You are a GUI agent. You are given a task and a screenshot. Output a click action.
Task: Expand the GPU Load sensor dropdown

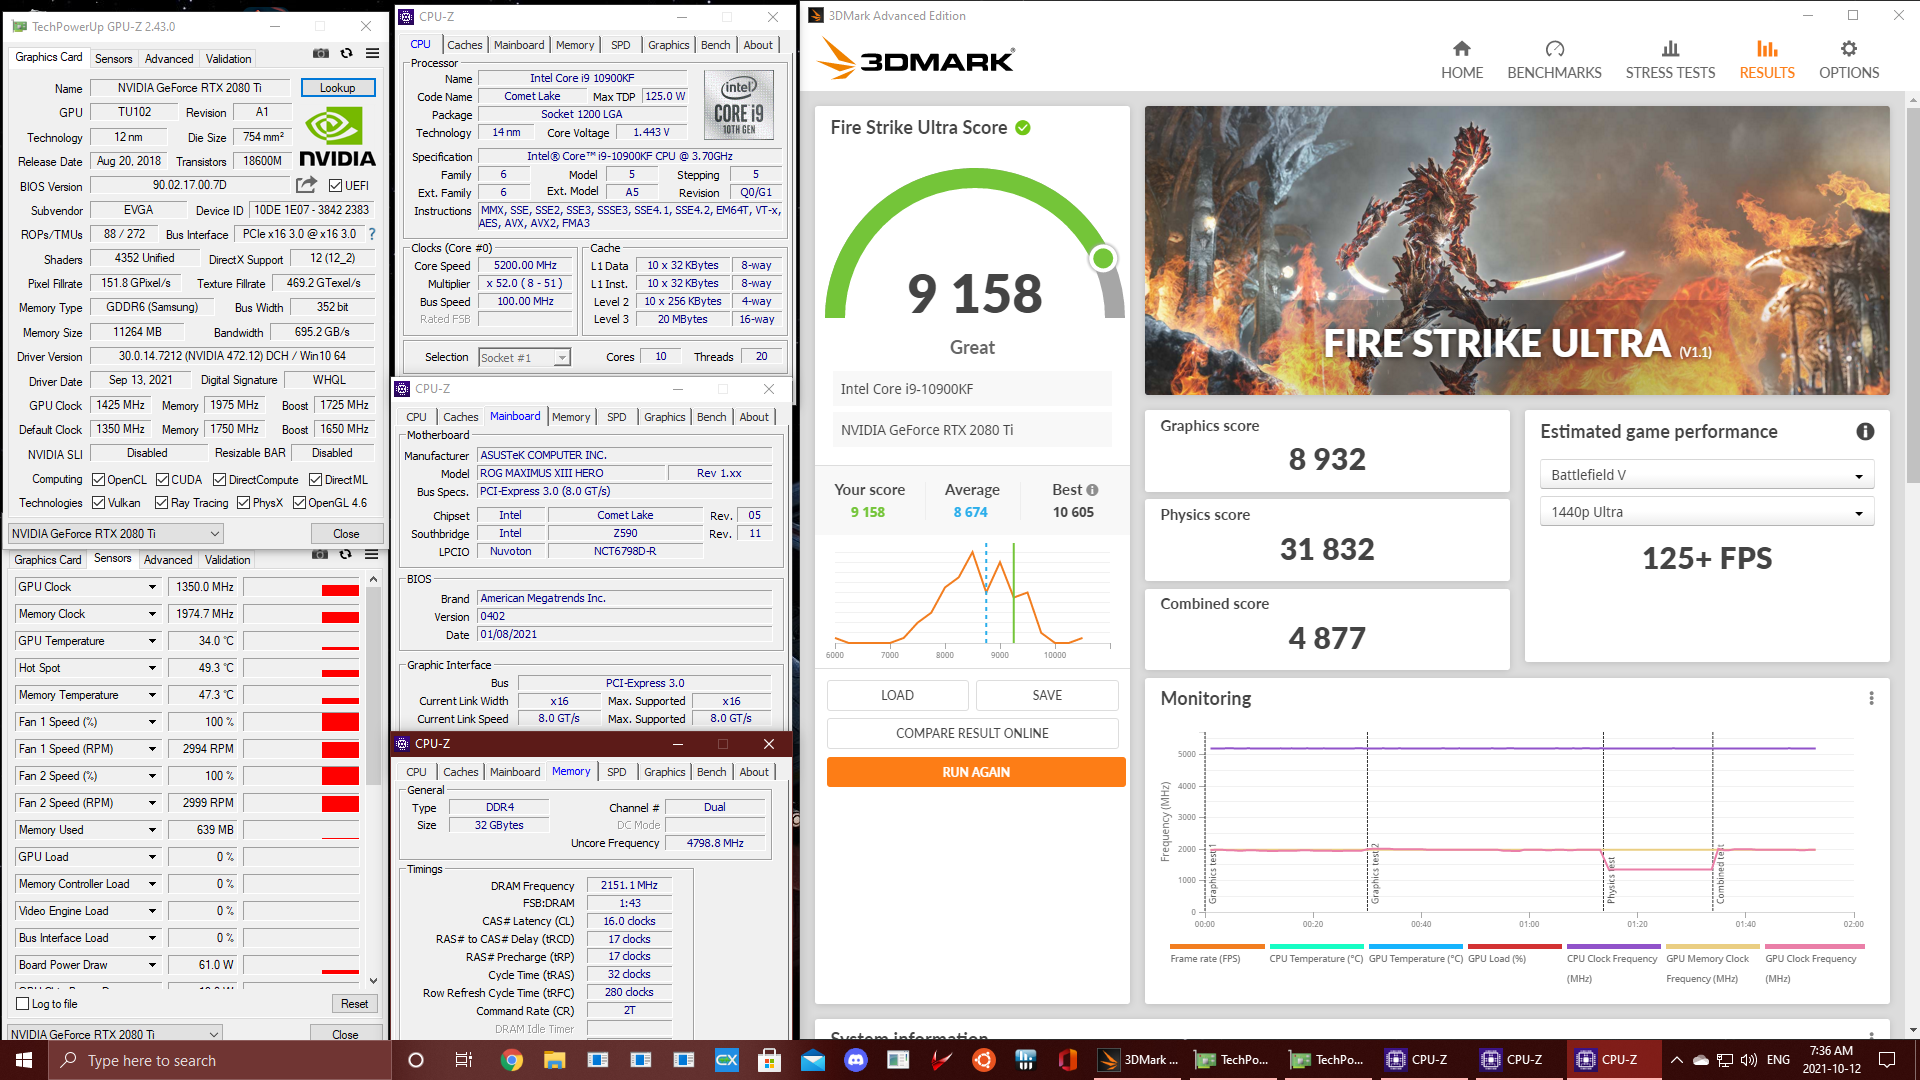coord(152,857)
